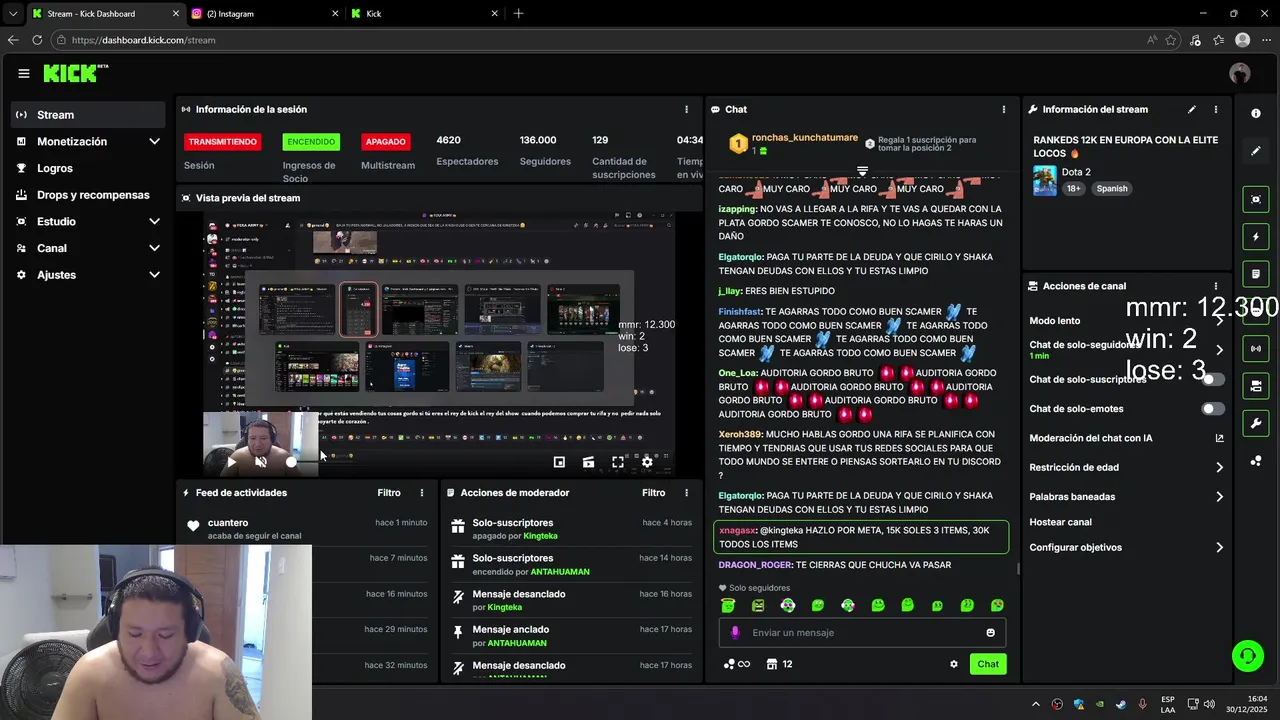The width and height of the screenshot is (1280, 720).
Task: Click the Dota 2 category thumbnail
Action: point(1045,180)
